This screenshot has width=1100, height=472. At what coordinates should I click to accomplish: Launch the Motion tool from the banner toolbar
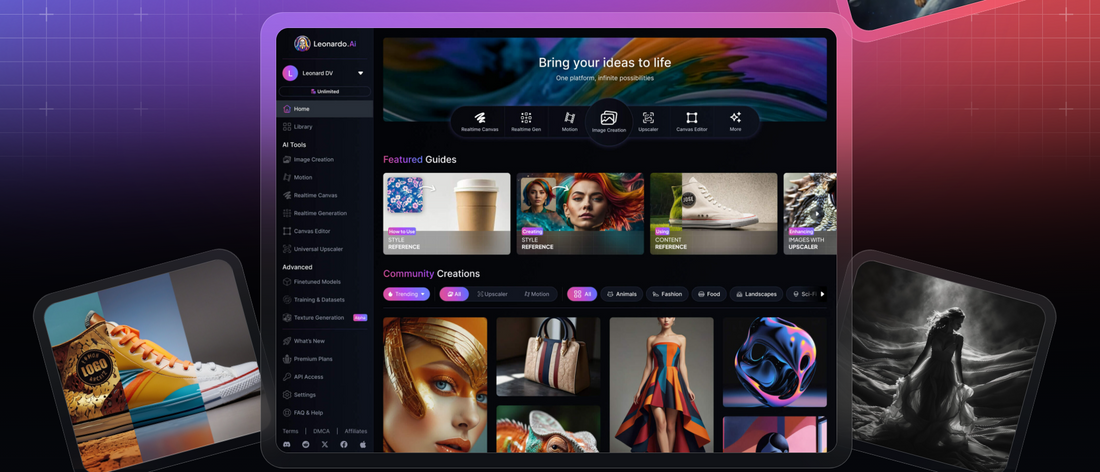click(x=569, y=121)
